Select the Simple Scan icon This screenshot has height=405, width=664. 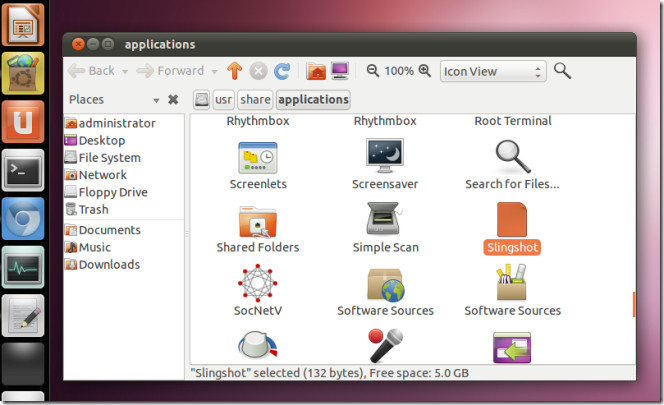(x=383, y=219)
